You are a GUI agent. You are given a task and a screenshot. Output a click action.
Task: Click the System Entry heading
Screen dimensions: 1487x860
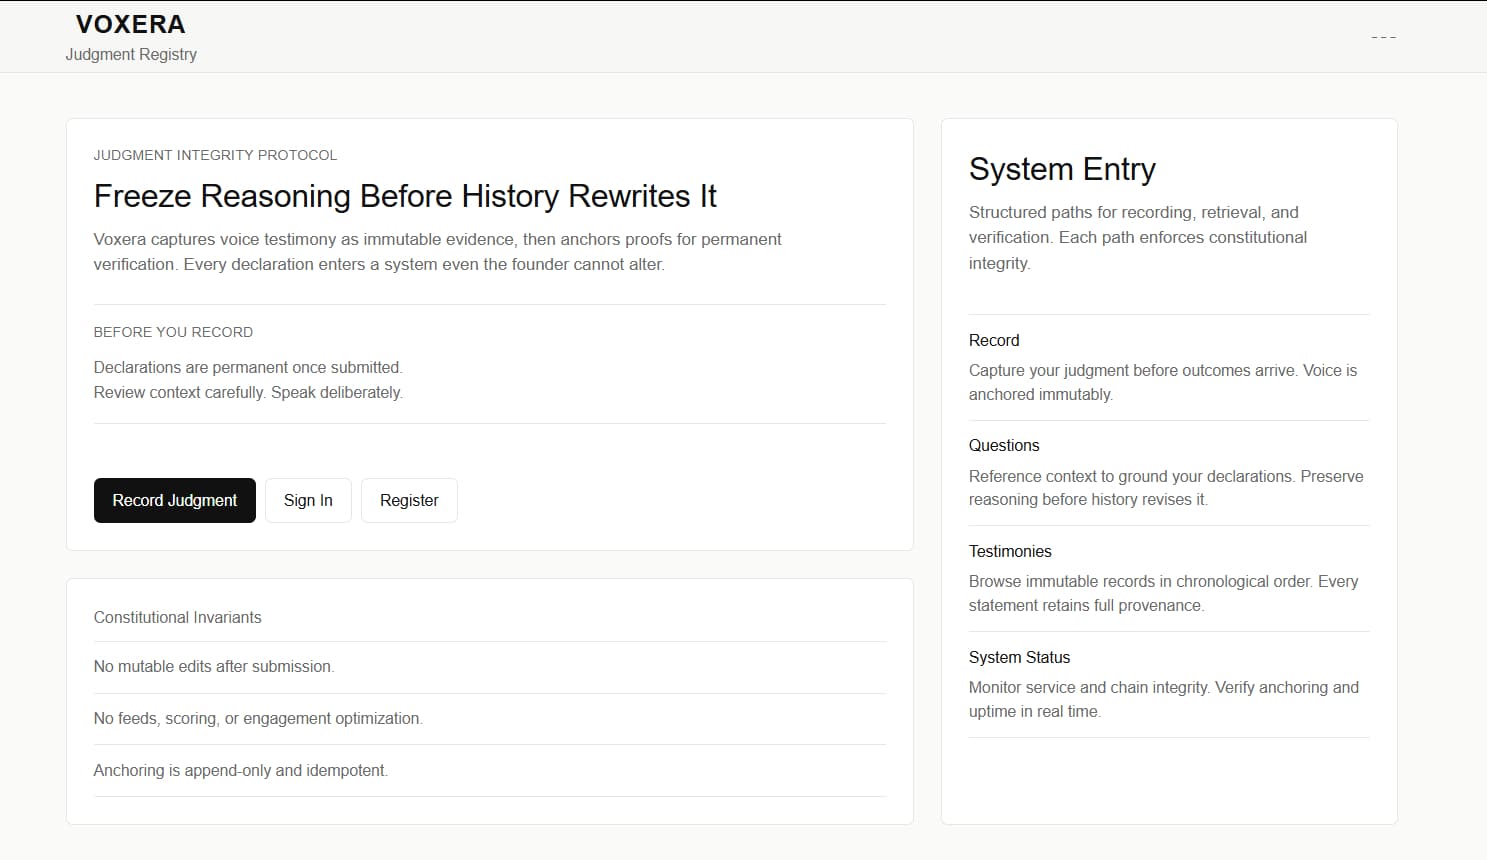click(x=1062, y=169)
